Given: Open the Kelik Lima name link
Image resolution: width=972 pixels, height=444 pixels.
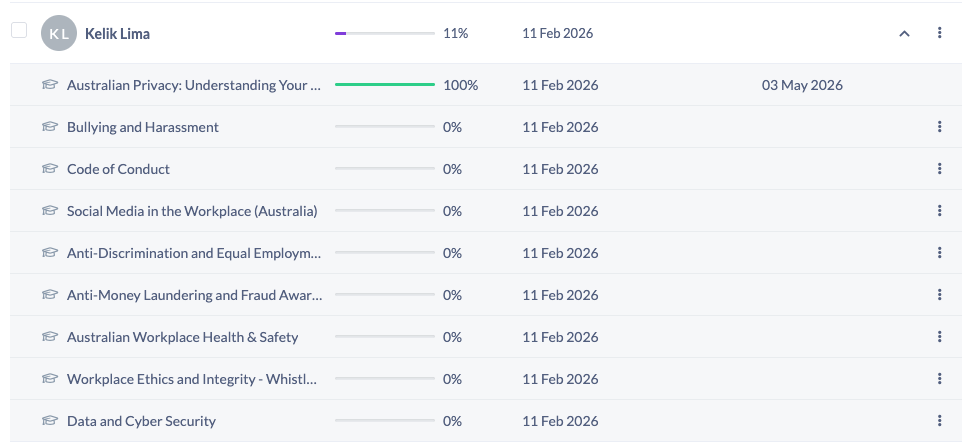Looking at the screenshot, I should 117,33.
